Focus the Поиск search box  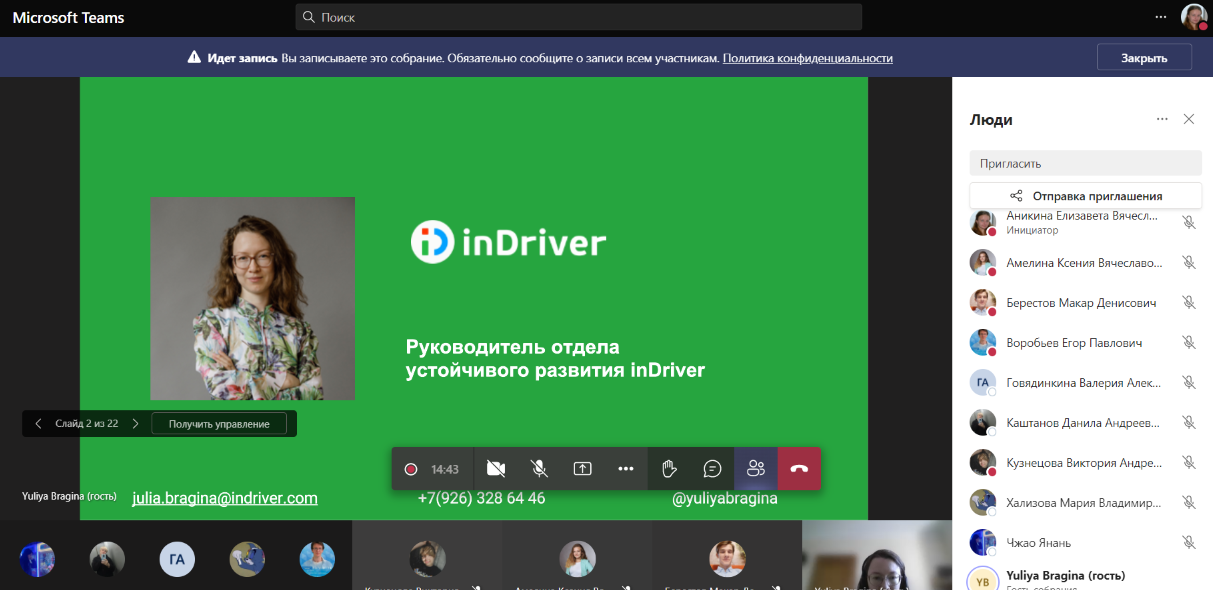click(x=579, y=17)
